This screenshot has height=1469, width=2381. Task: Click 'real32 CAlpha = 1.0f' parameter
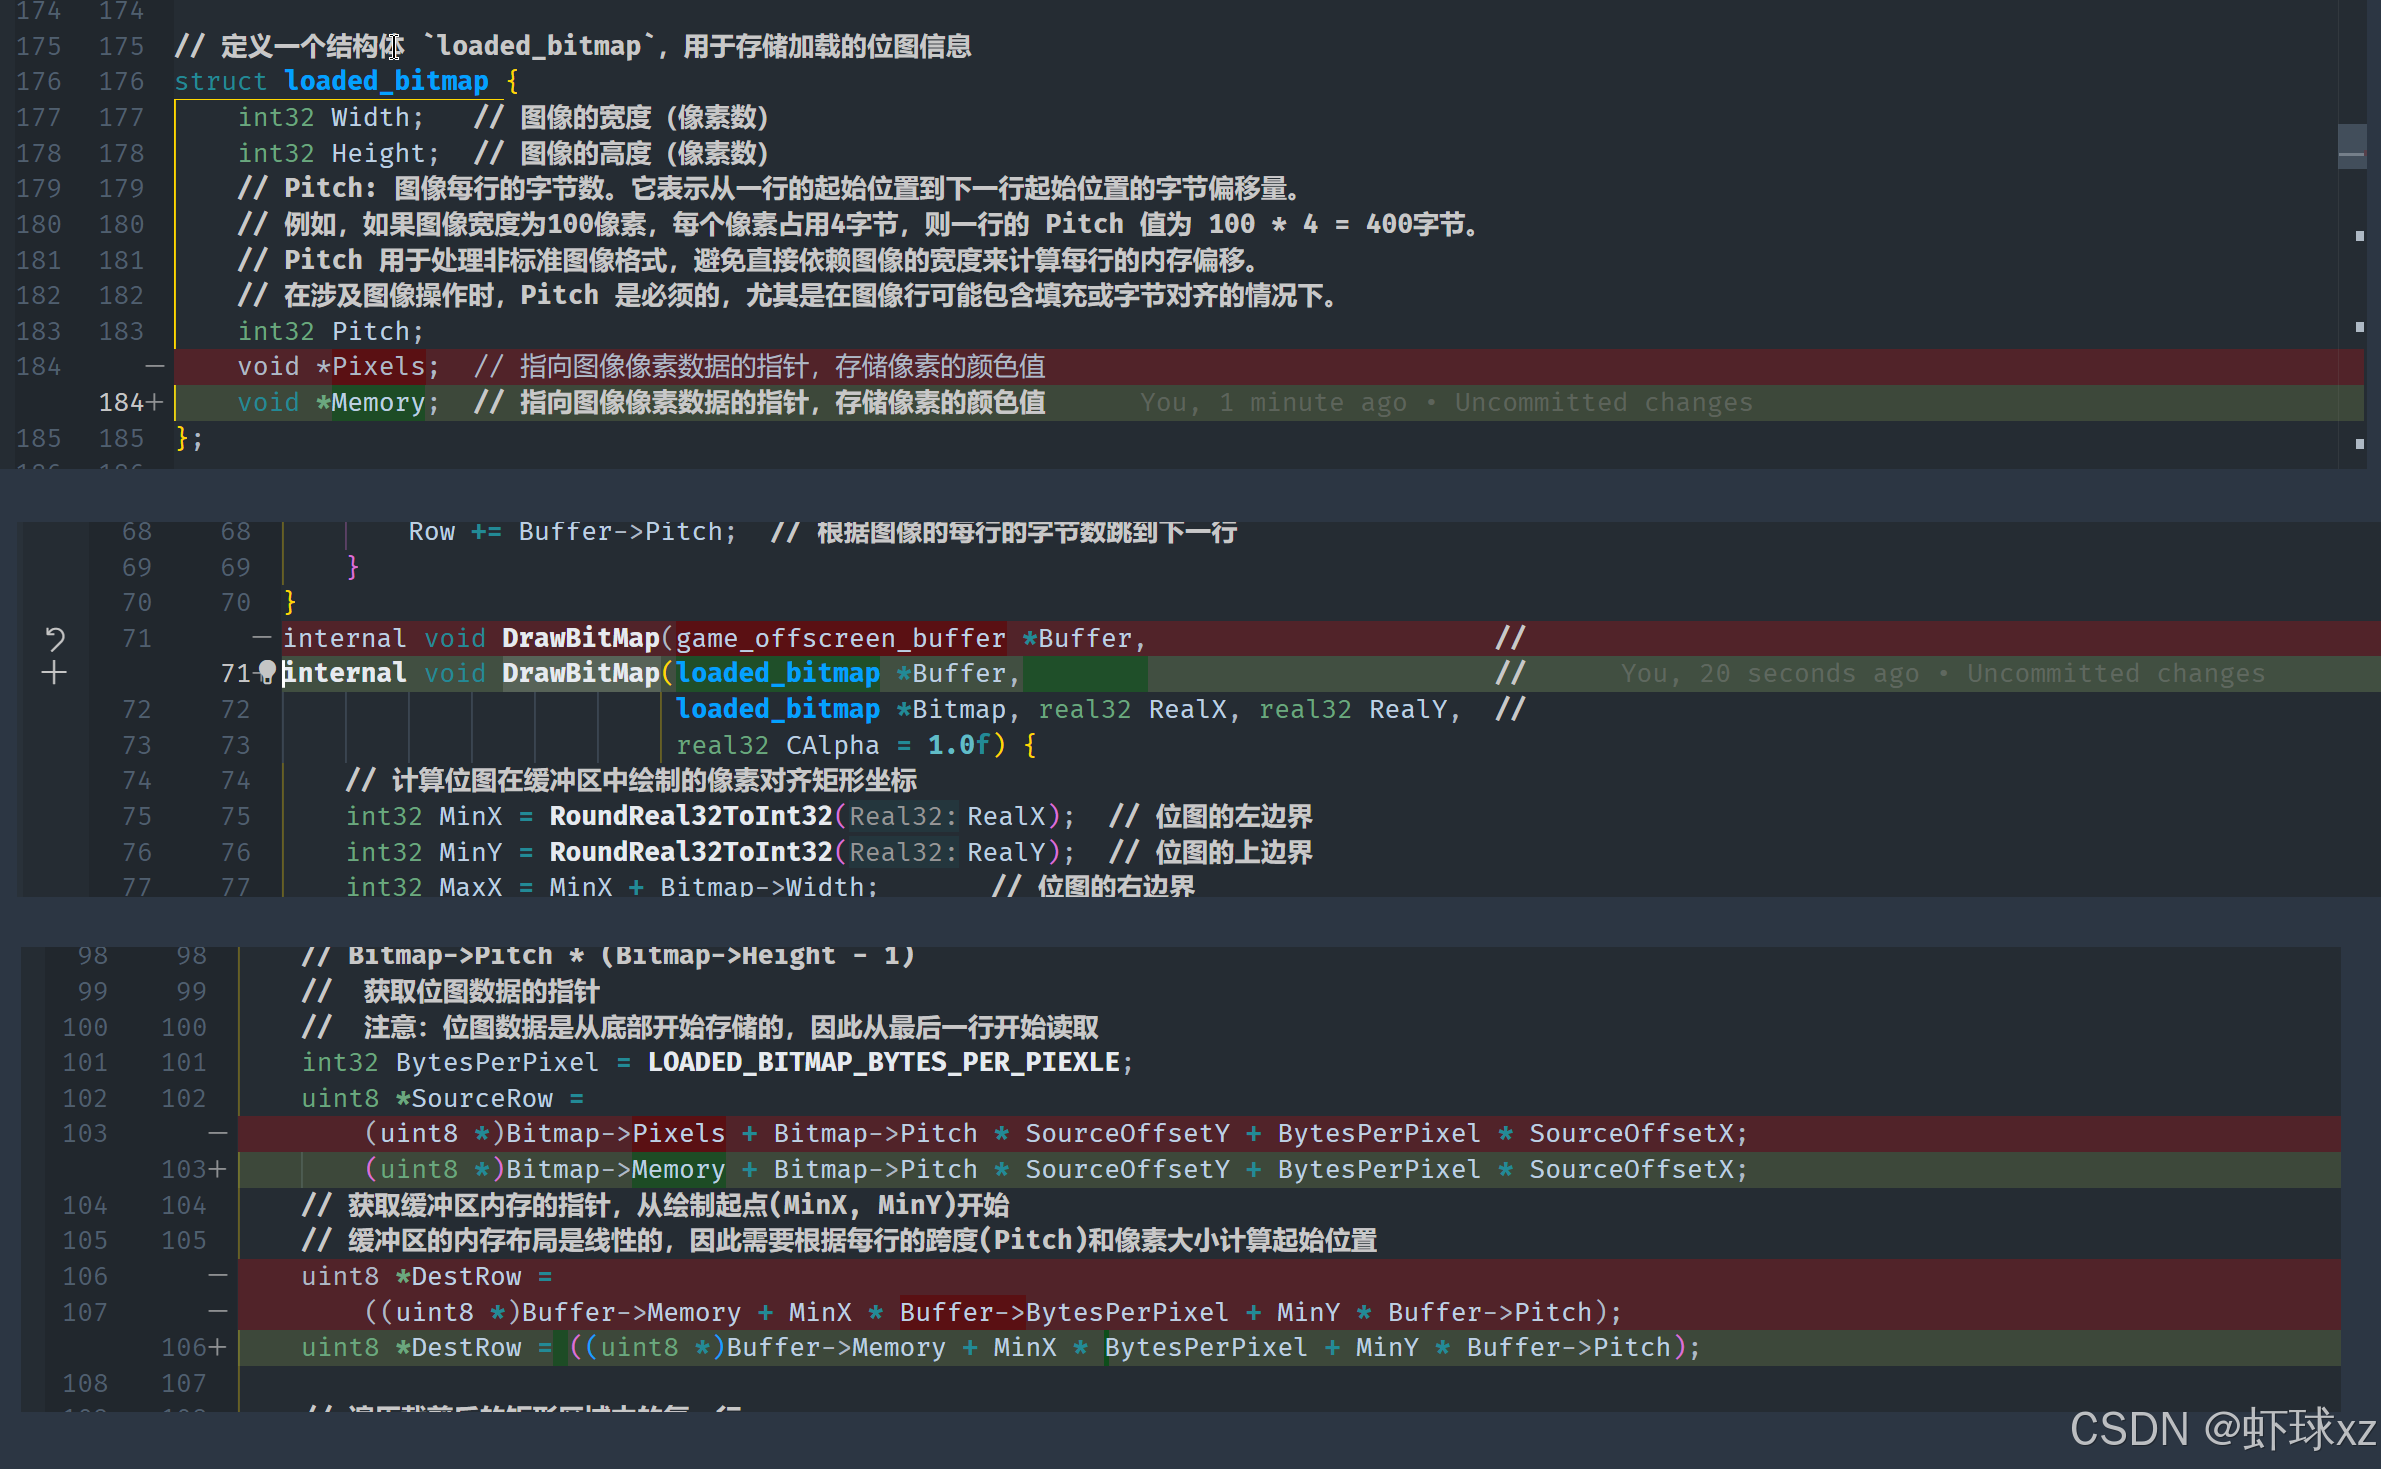pos(833,745)
